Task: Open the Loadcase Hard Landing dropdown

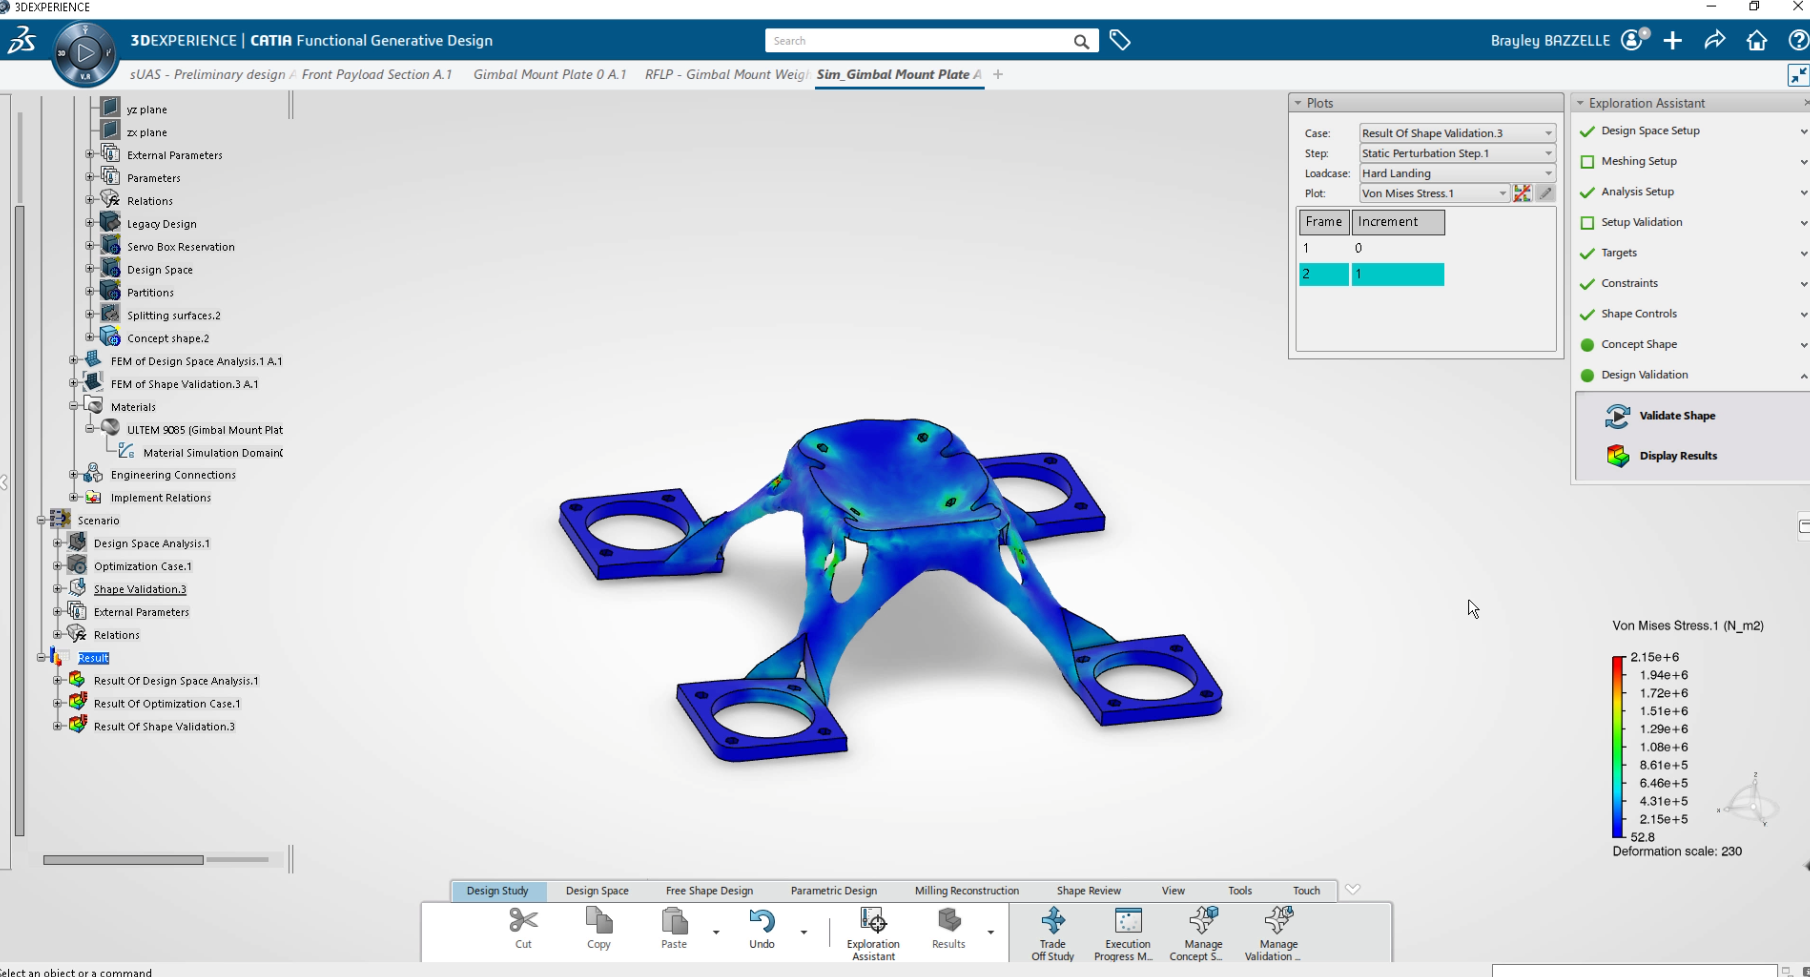Action: 1456,174
